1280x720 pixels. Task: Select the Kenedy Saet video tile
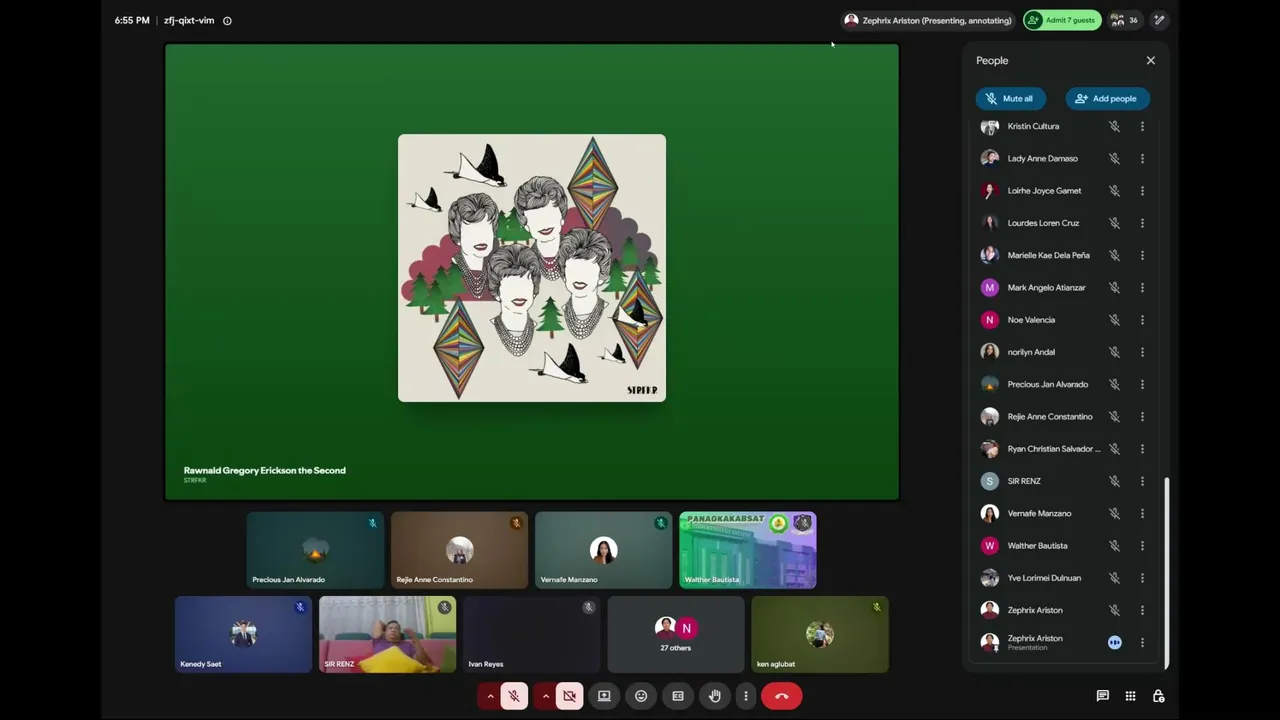click(x=243, y=634)
